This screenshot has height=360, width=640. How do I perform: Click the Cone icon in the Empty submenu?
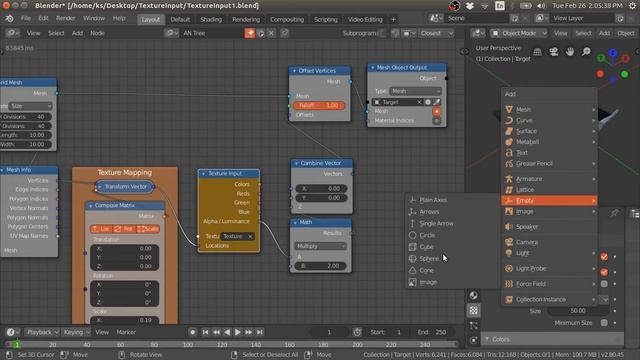413,270
